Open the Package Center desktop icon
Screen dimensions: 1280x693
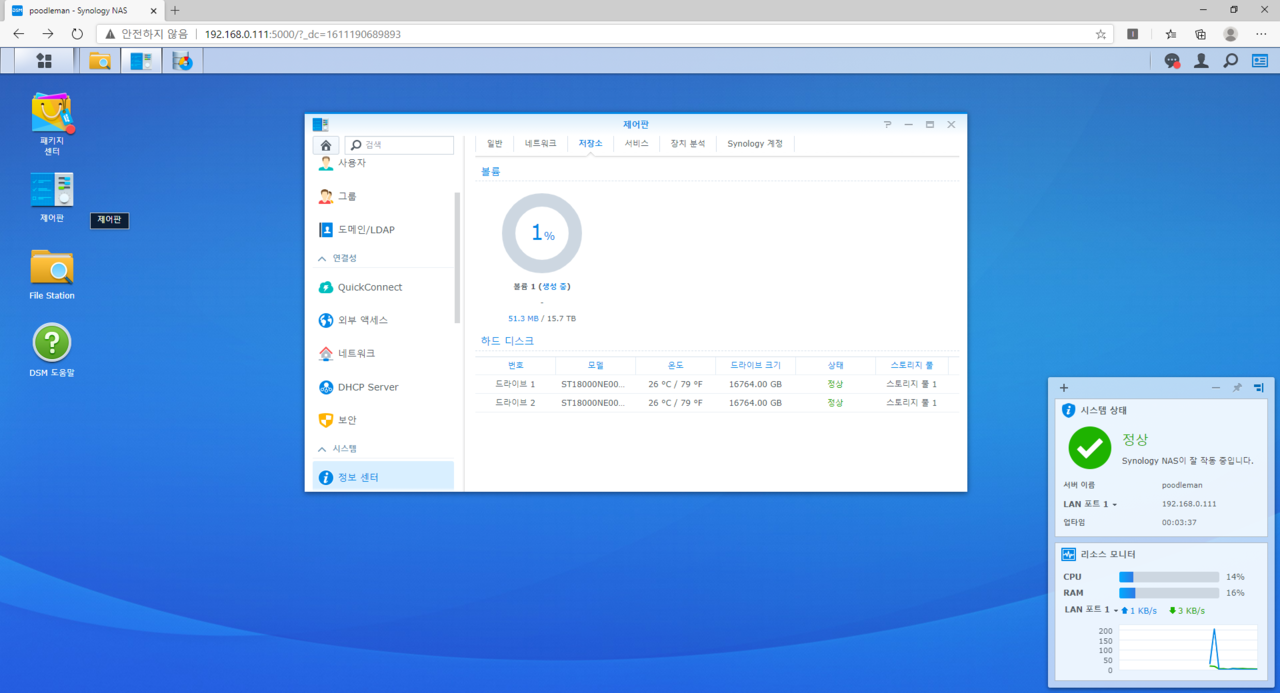pyautogui.click(x=52, y=115)
